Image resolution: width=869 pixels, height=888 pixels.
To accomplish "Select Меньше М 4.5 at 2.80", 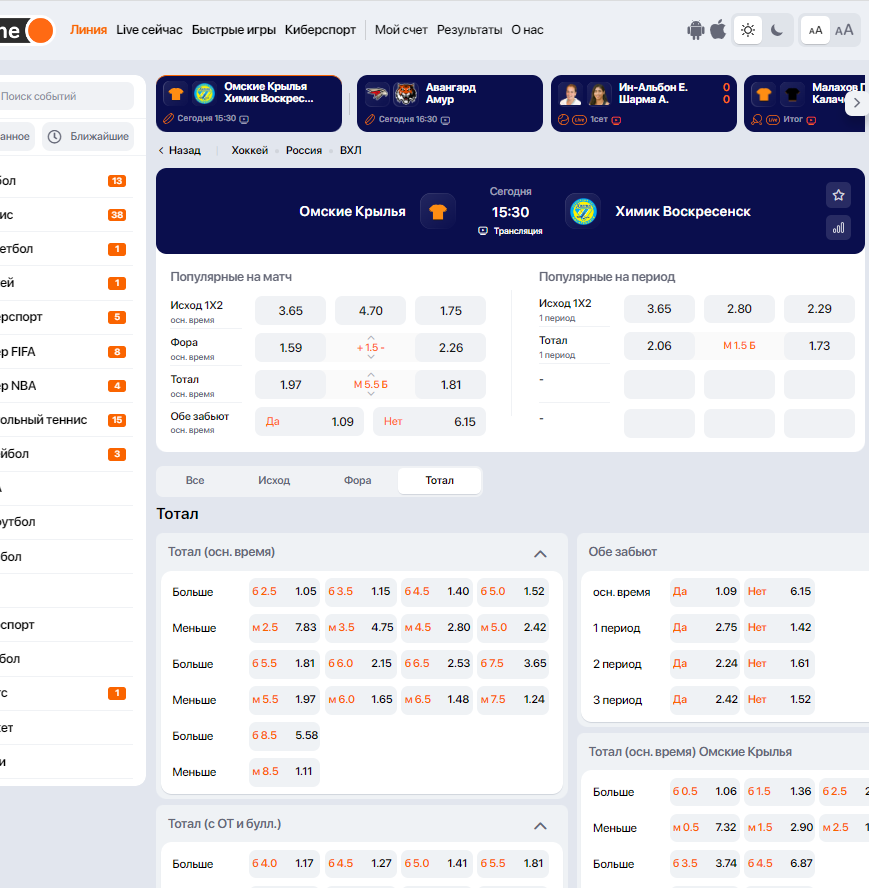I will pos(437,627).
